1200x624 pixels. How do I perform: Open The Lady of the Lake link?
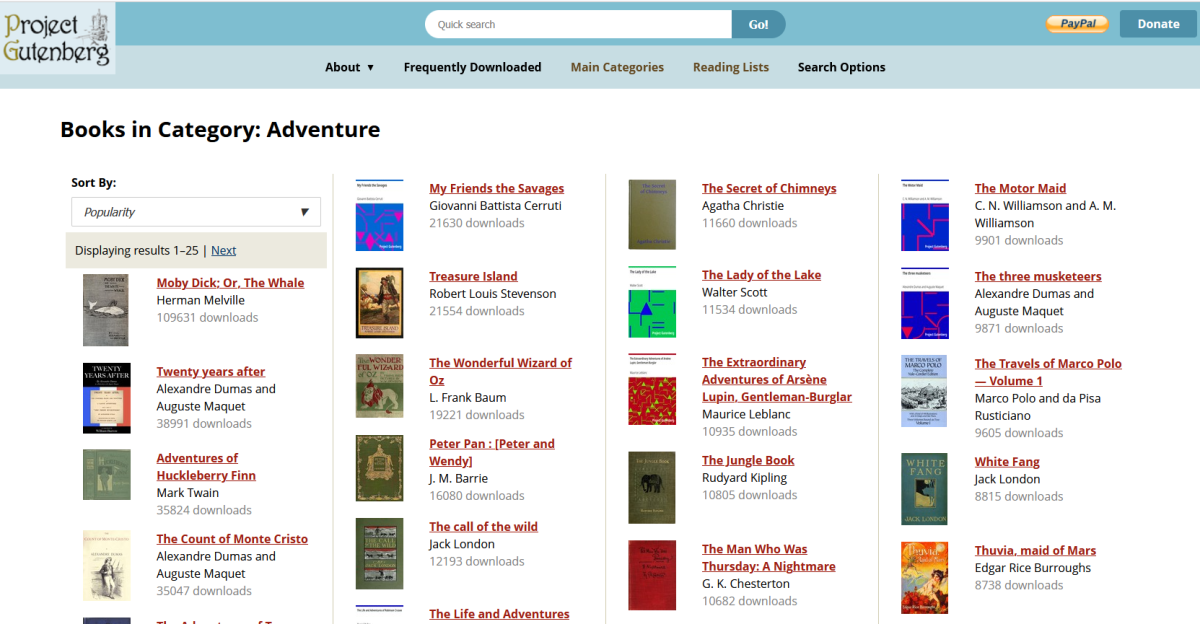[761, 275]
